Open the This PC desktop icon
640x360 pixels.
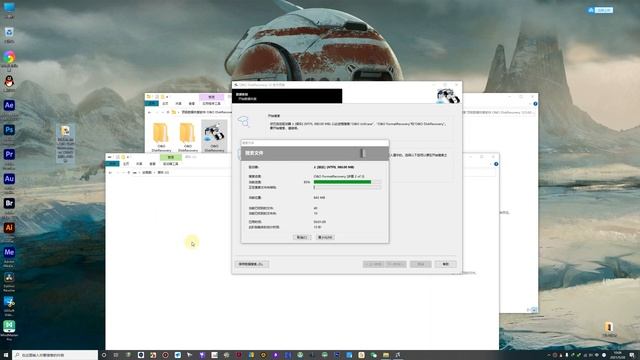click(9, 9)
